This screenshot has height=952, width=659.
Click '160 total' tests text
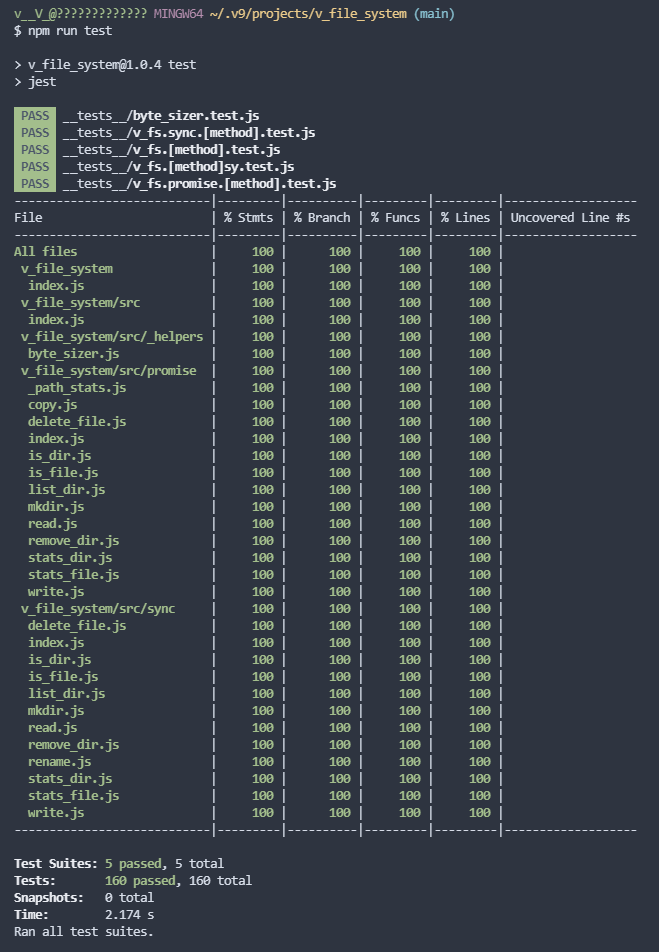tap(220, 880)
